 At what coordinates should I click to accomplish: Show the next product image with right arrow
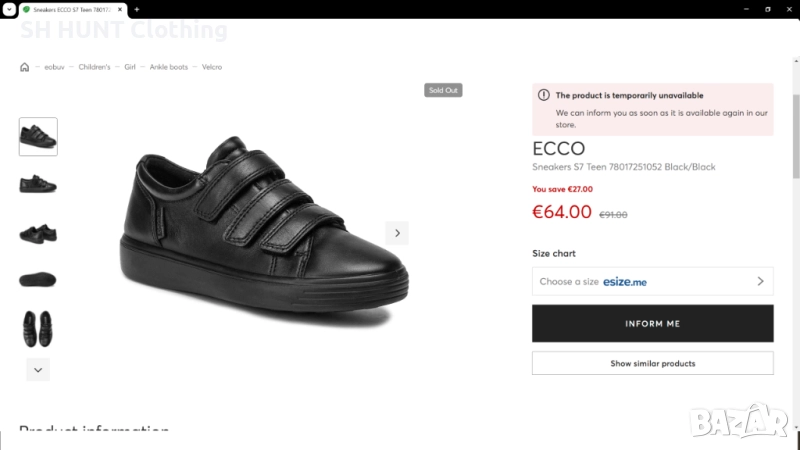(397, 233)
